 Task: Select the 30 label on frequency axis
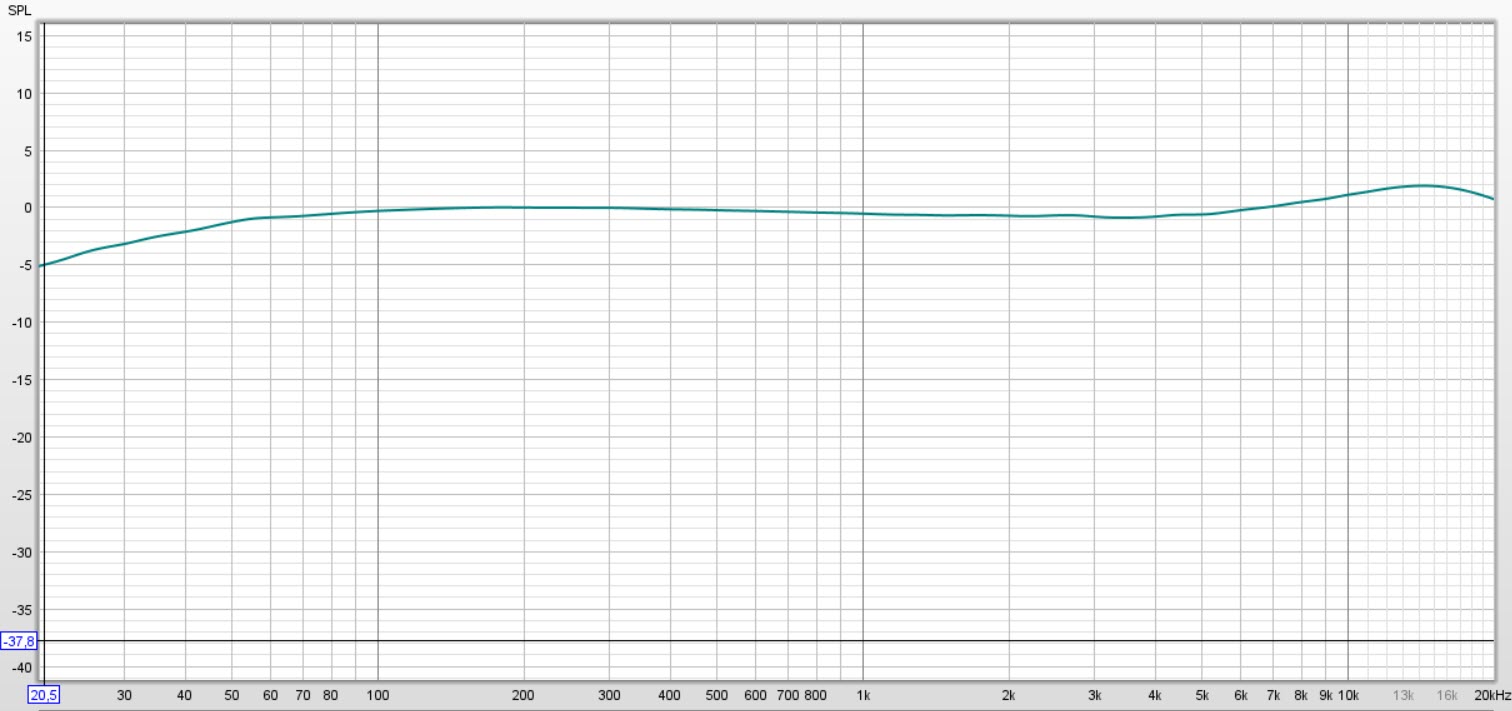click(124, 695)
